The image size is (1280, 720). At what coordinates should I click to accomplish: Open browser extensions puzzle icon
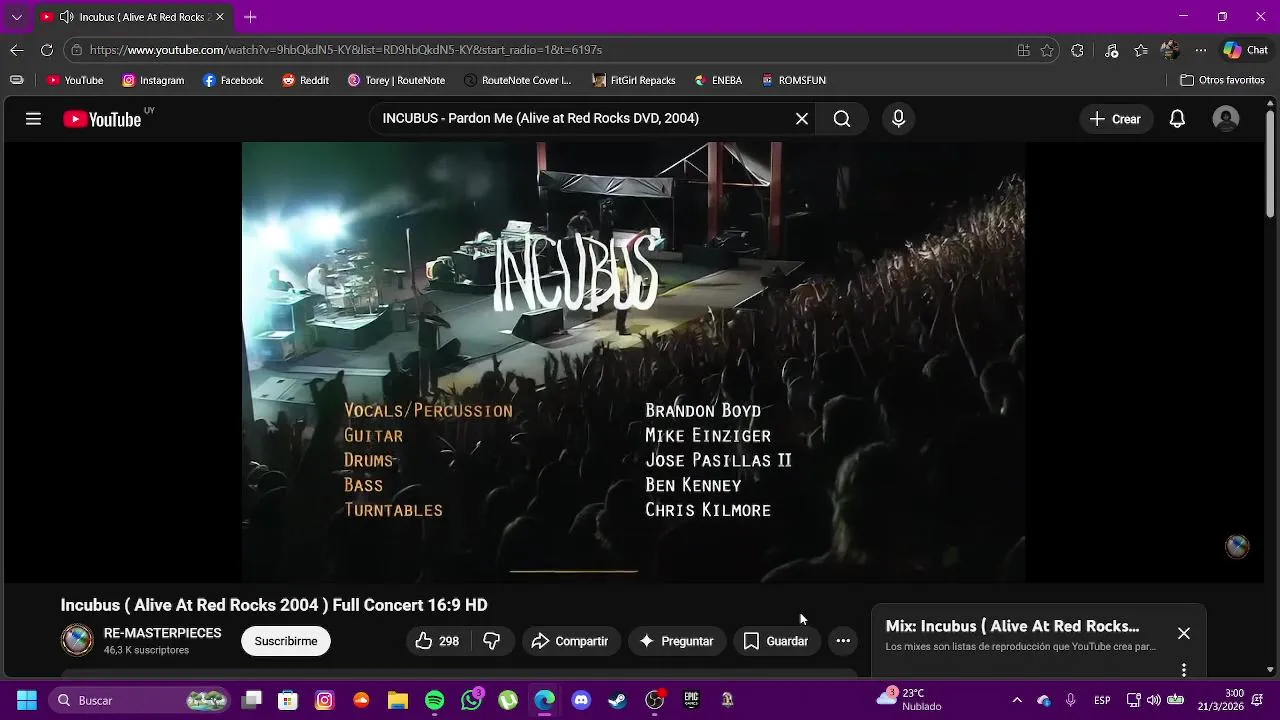click(x=1077, y=50)
